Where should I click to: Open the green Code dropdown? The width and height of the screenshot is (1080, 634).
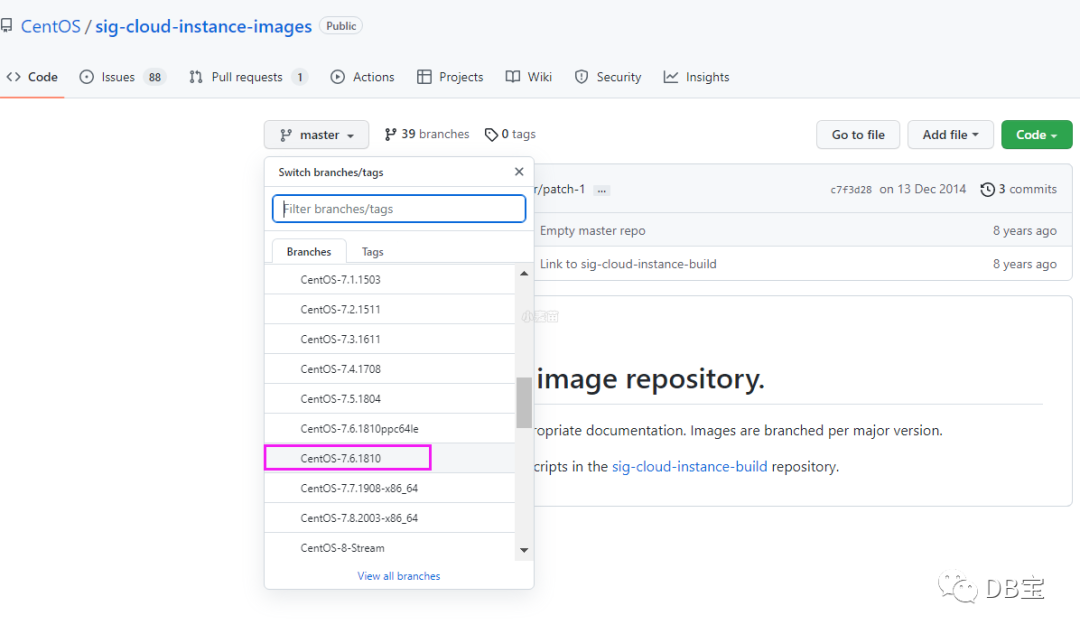1036,135
